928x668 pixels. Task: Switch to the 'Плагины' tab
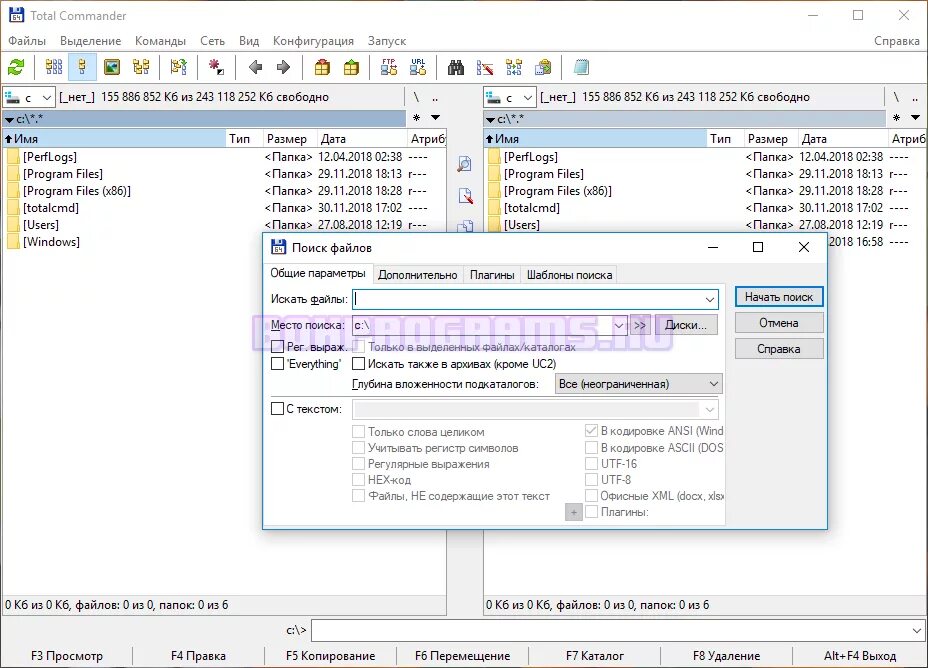492,275
